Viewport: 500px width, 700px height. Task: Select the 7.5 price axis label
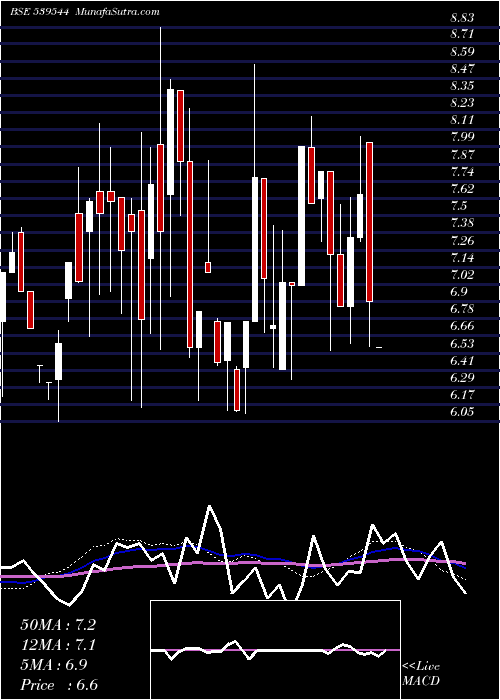[459, 206]
